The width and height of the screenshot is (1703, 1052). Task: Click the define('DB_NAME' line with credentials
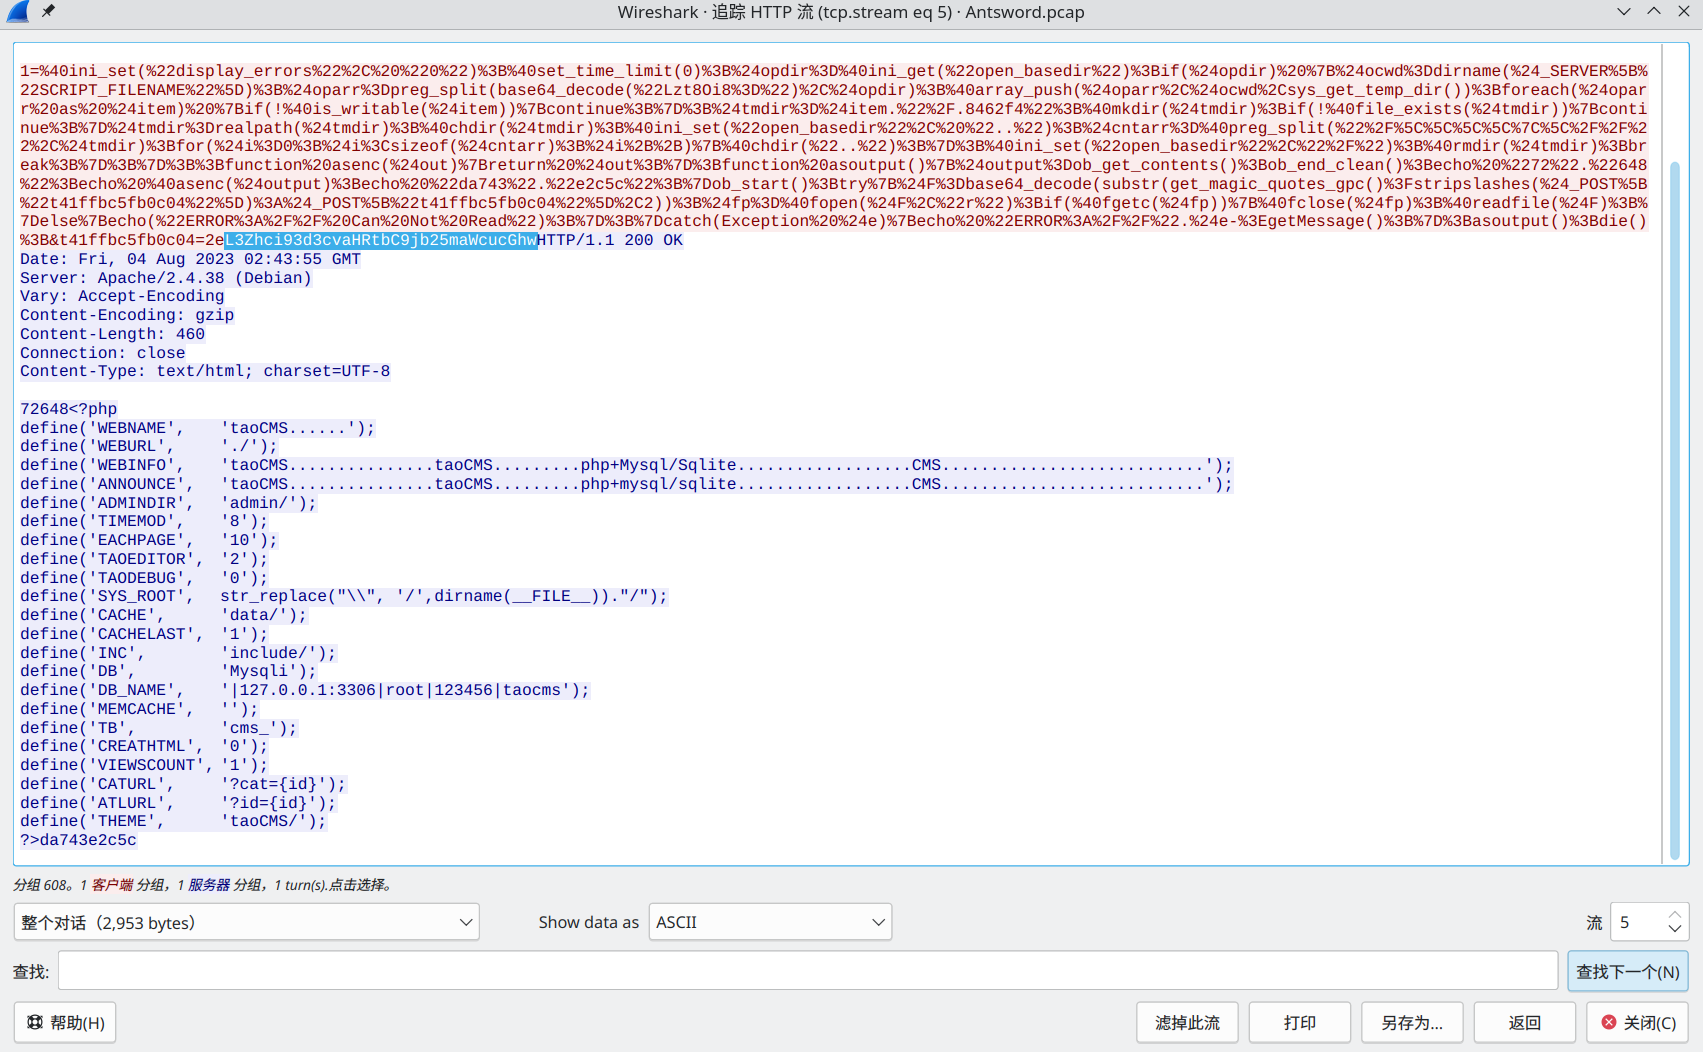coord(305,690)
